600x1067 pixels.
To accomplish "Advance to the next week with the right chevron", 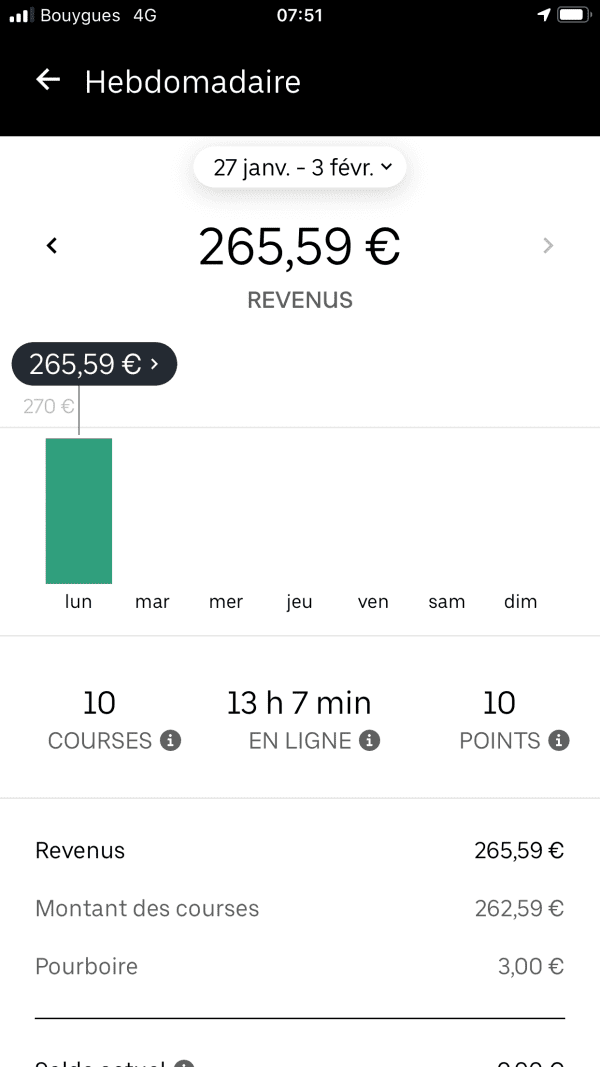I will [x=548, y=246].
